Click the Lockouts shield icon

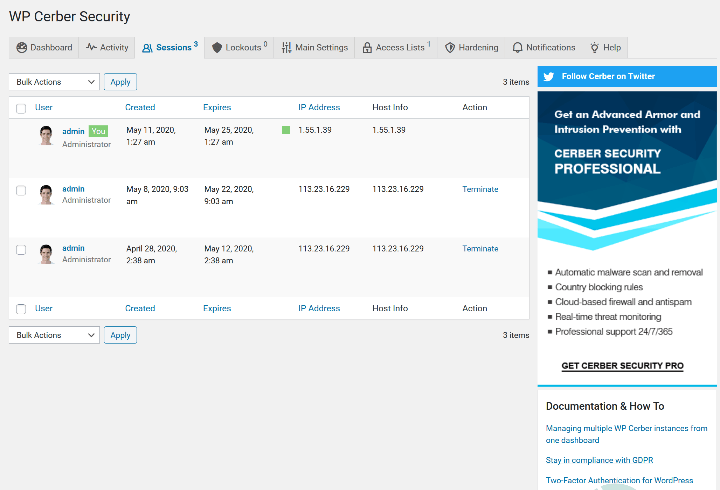217,47
